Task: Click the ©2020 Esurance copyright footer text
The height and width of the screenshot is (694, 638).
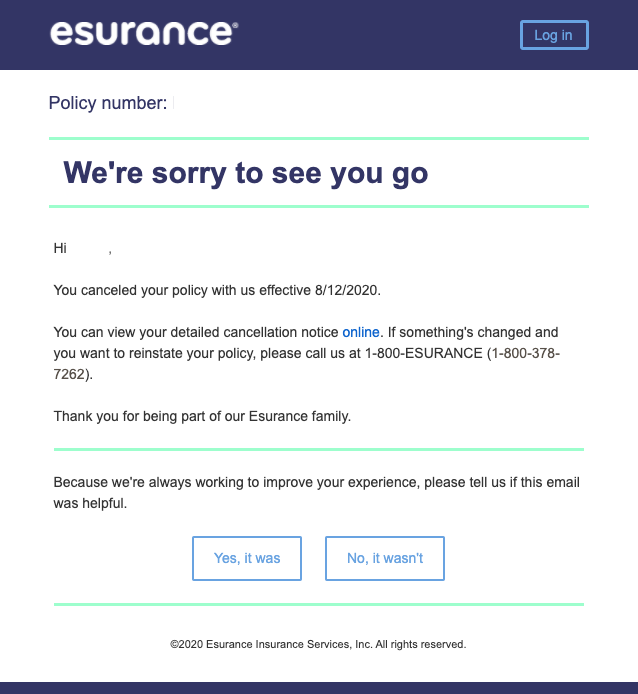Action: 318,644
